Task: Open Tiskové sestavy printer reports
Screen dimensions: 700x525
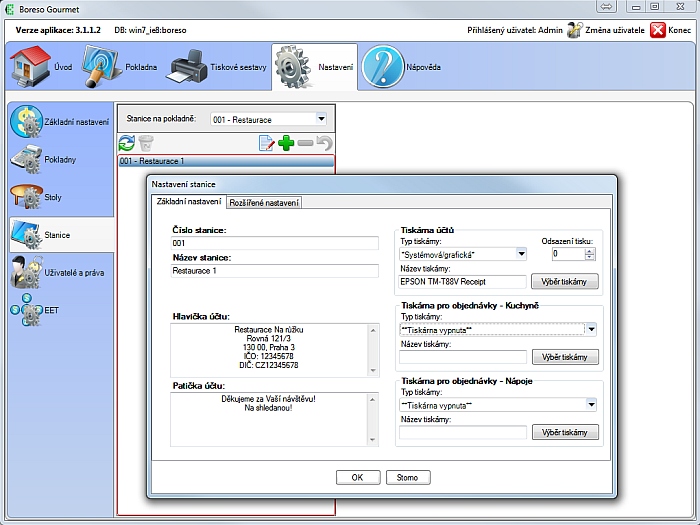Action: tap(212, 67)
